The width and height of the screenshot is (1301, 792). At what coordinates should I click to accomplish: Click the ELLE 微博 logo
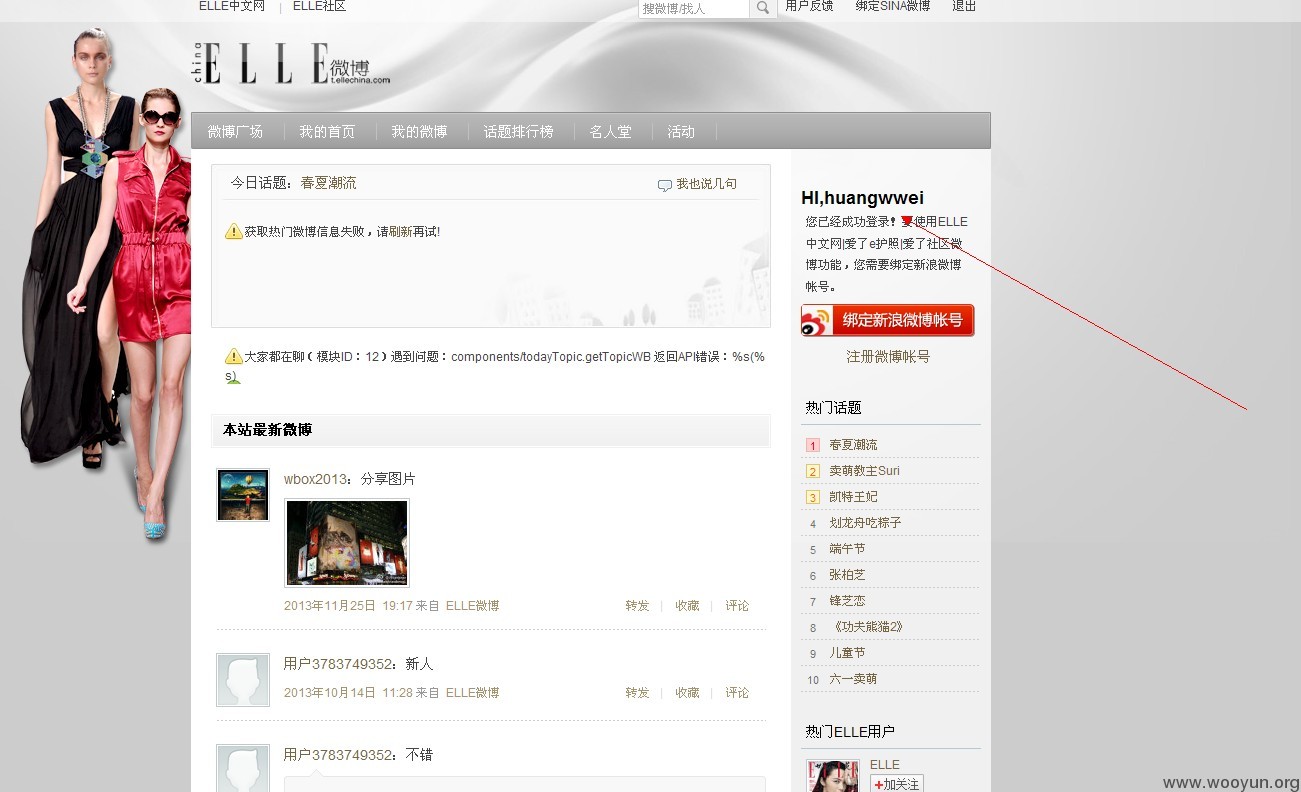290,62
